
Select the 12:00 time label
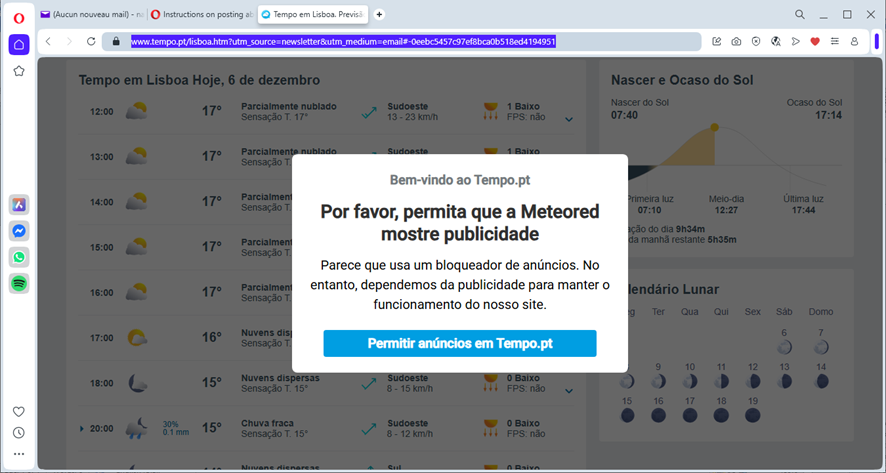point(102,112)
